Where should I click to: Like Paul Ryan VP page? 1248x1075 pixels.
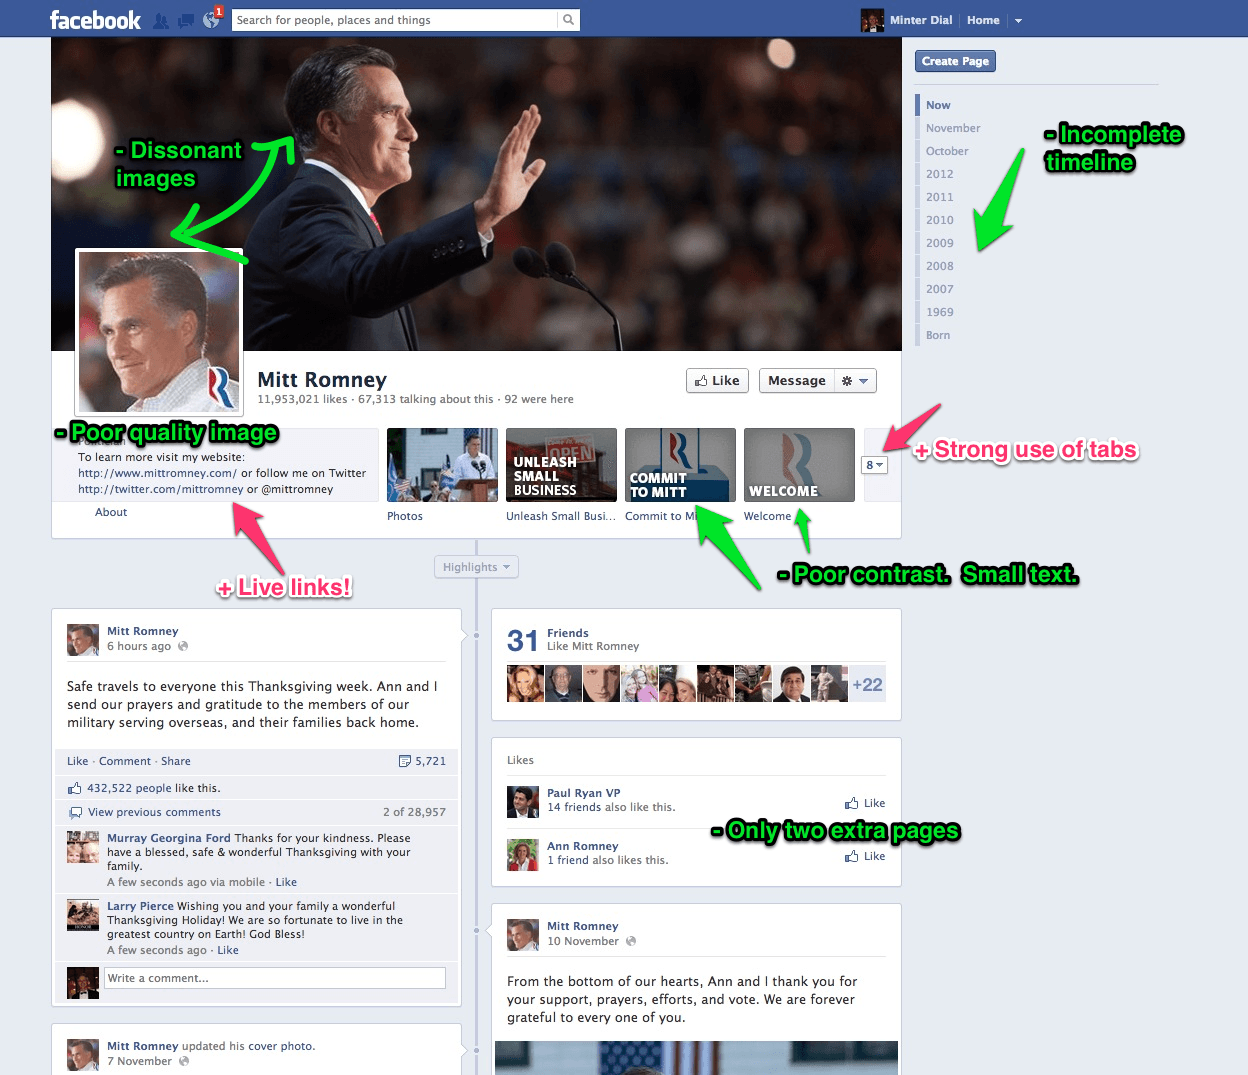[865, 803]
